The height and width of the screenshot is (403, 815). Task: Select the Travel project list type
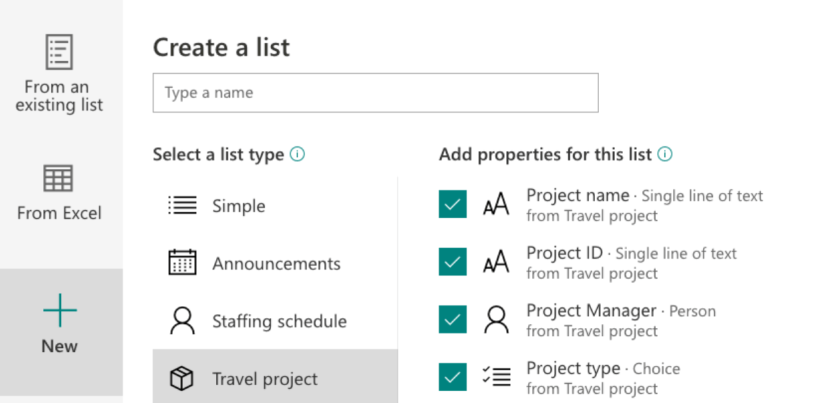(x=265, y=379)
